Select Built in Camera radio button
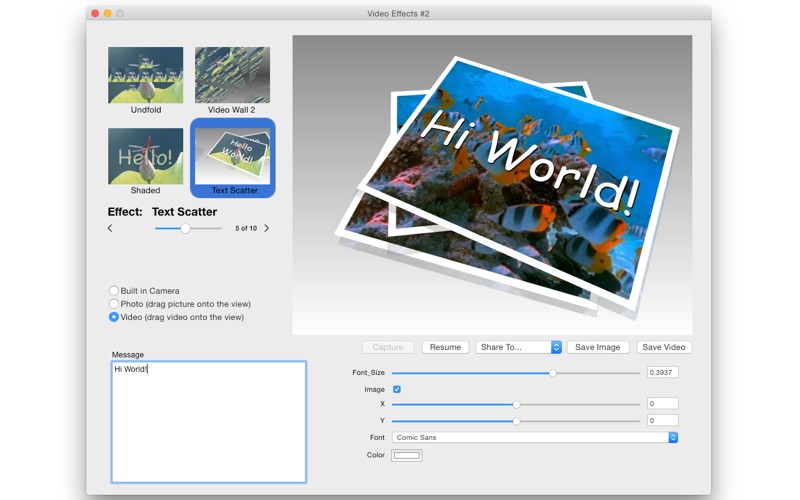This screenshot has width=800, height=500. pyautogui.click(x=114, y=291)
